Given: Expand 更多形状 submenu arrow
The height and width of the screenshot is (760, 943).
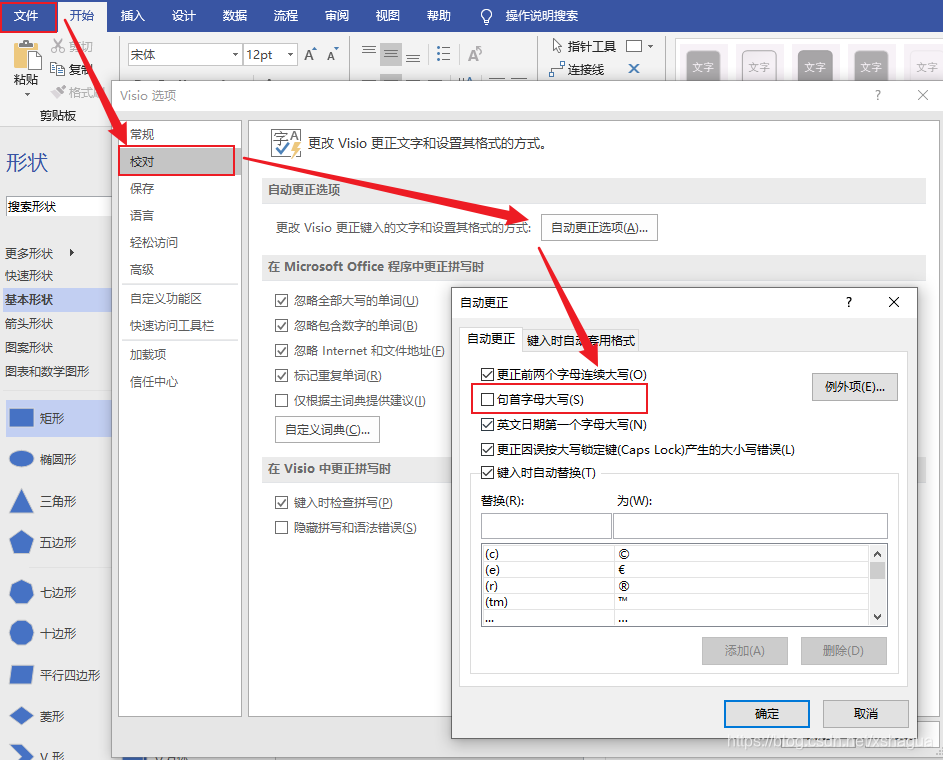Looking at the screenshot, I should point(72,253).
